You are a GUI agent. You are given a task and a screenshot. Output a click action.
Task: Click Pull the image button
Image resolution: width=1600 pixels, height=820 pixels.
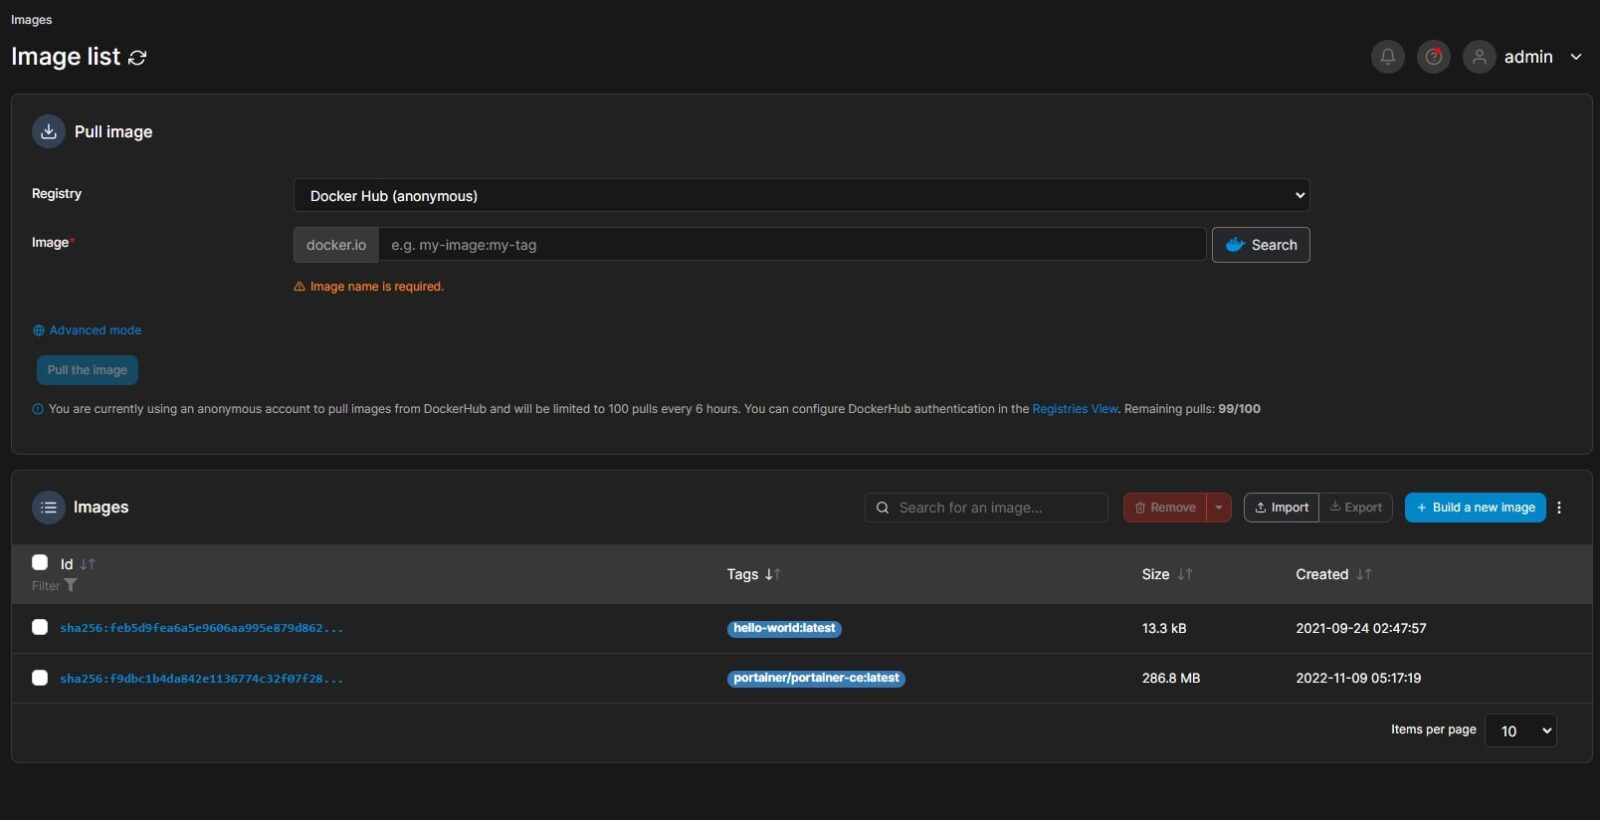click(x=87, y=370)
